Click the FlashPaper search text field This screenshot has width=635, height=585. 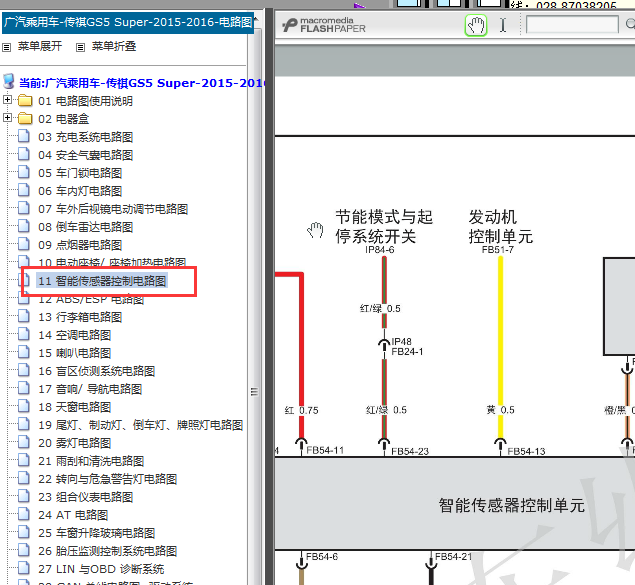572,24
